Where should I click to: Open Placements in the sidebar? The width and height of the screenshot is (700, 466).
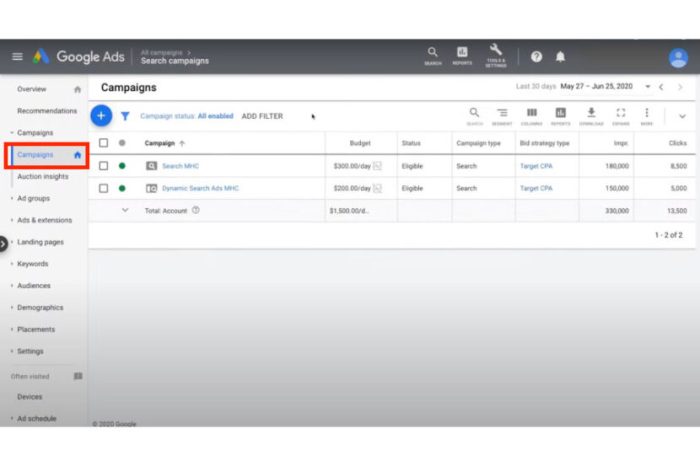click(x=36, y=329)
